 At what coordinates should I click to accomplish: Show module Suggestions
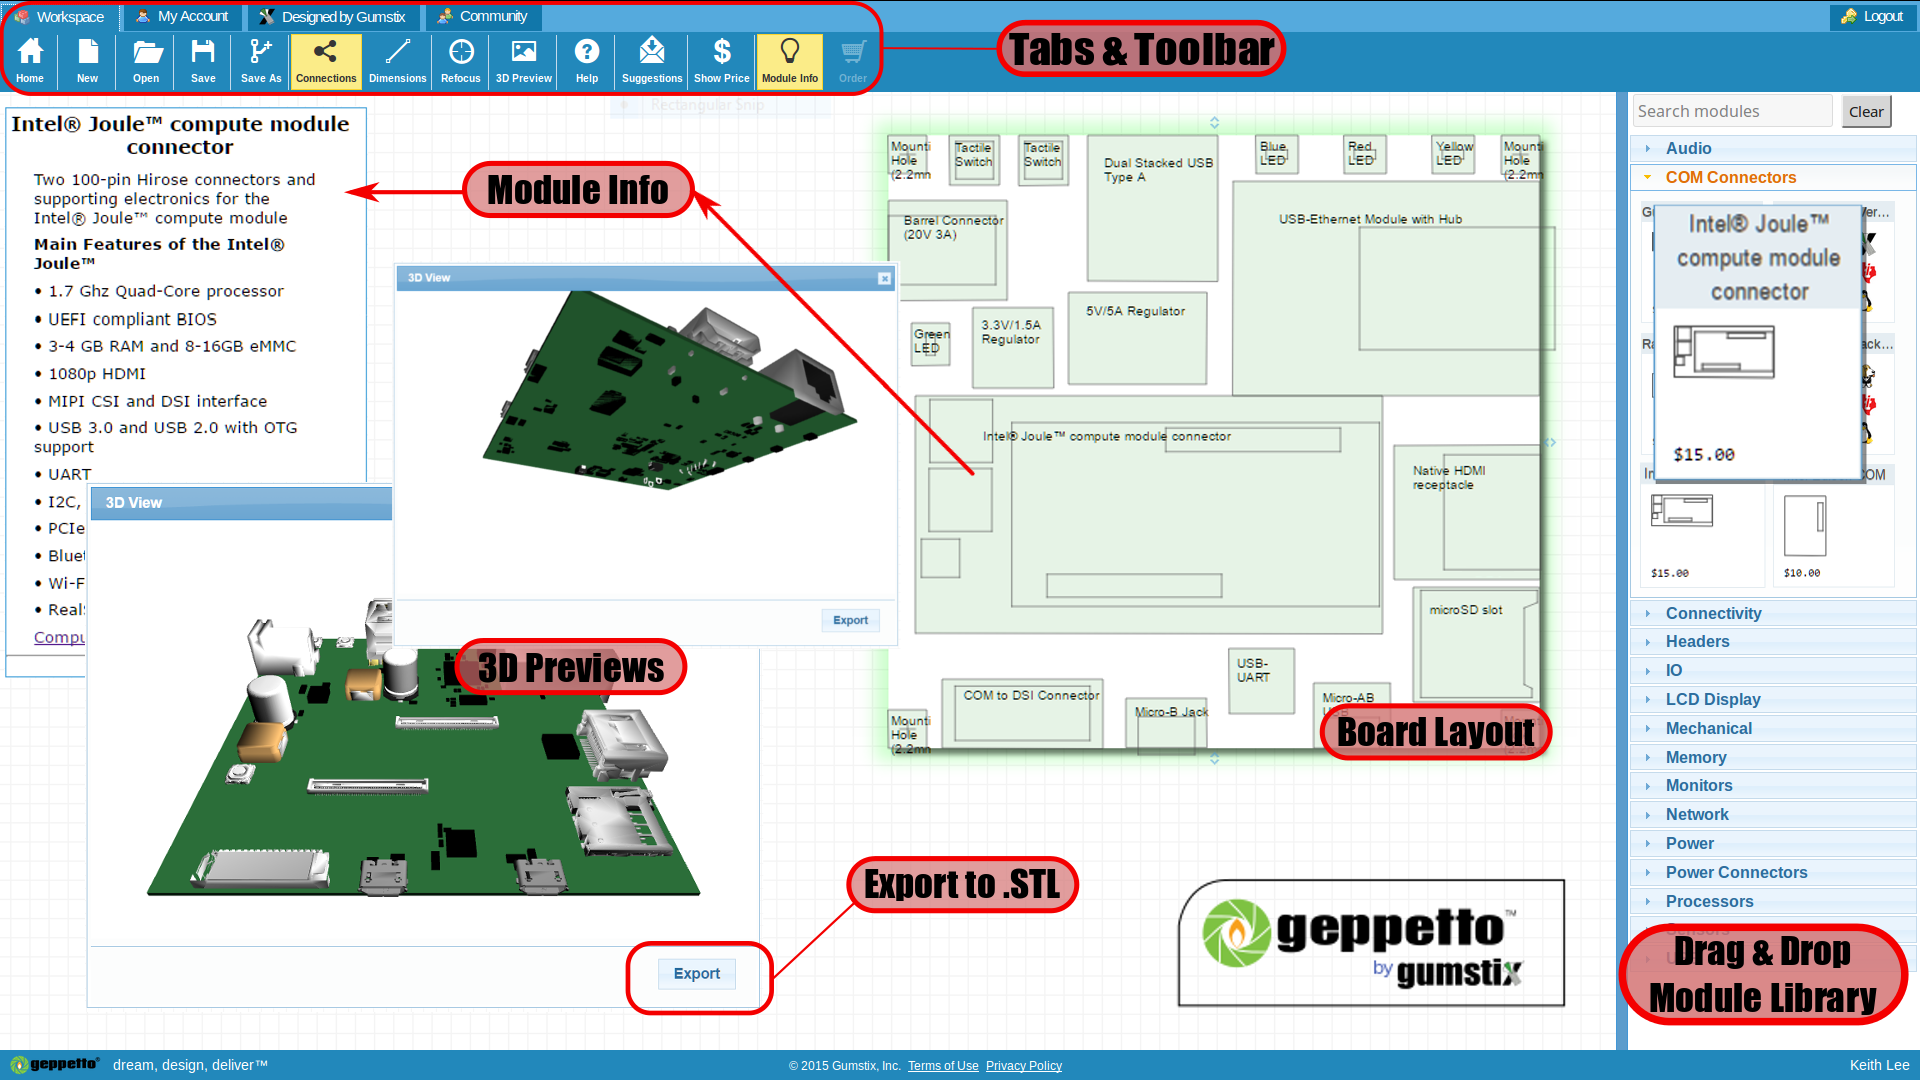click(652, 62)
